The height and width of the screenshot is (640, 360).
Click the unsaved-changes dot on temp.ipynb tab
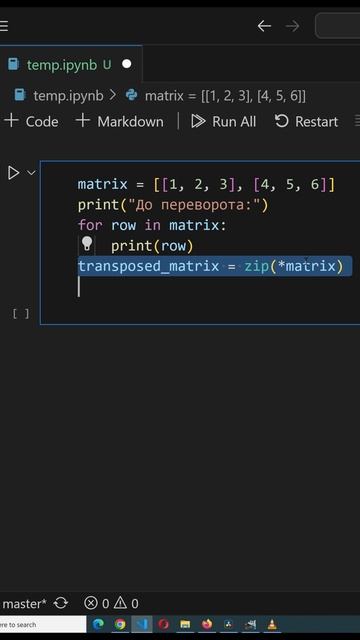127,64
